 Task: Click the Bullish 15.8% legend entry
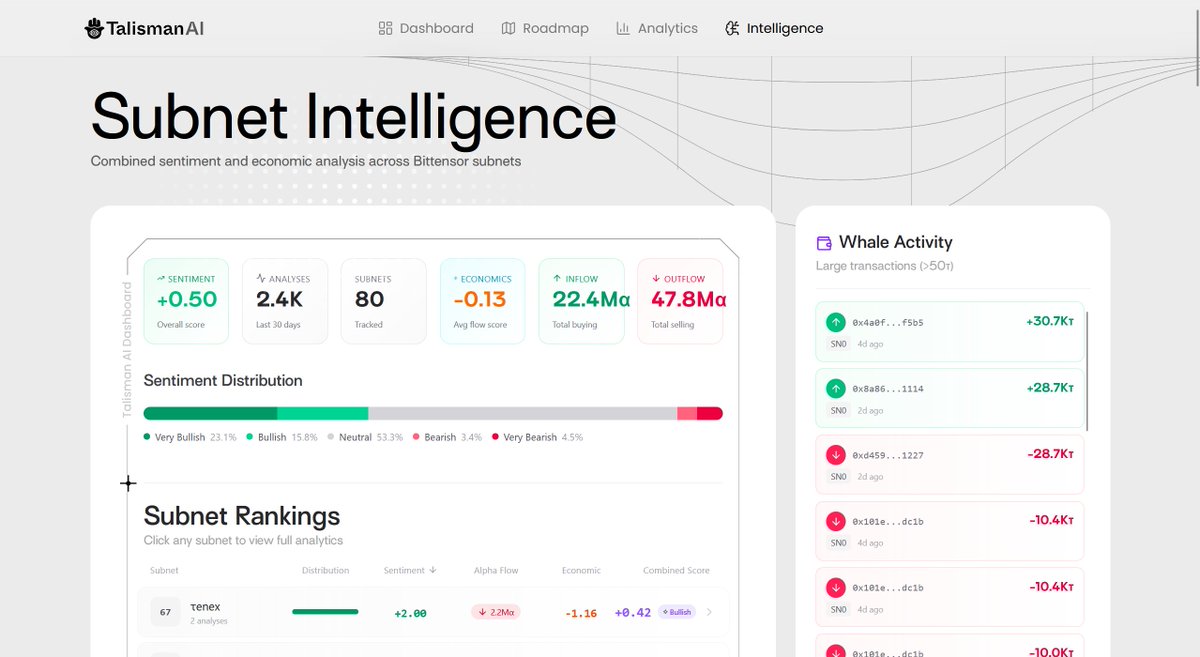[x=282, y=437]
